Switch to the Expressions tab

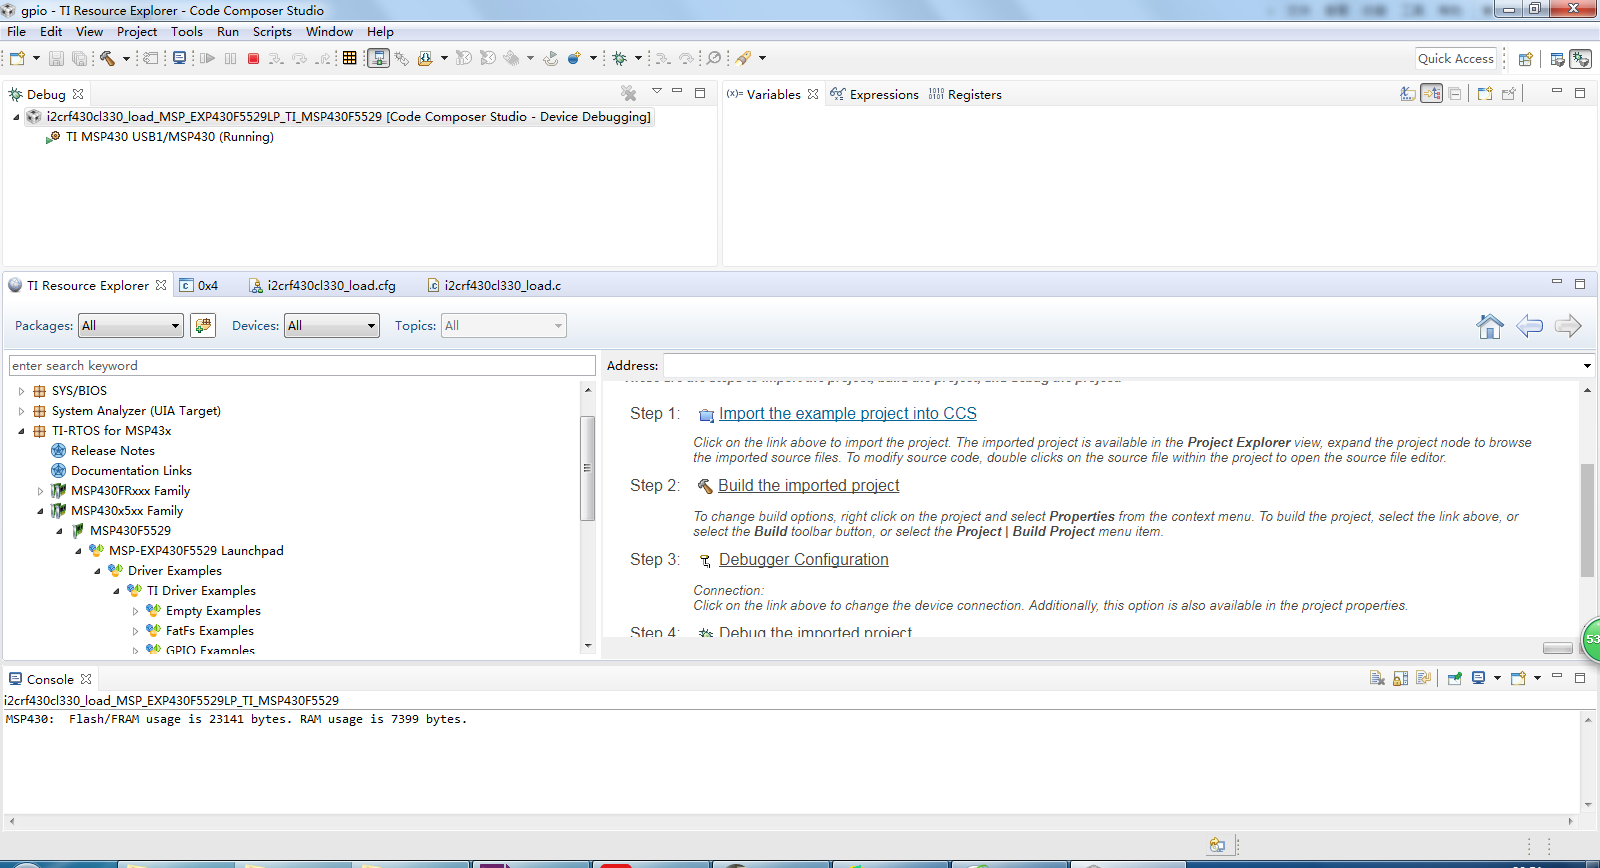coord(874,94)
